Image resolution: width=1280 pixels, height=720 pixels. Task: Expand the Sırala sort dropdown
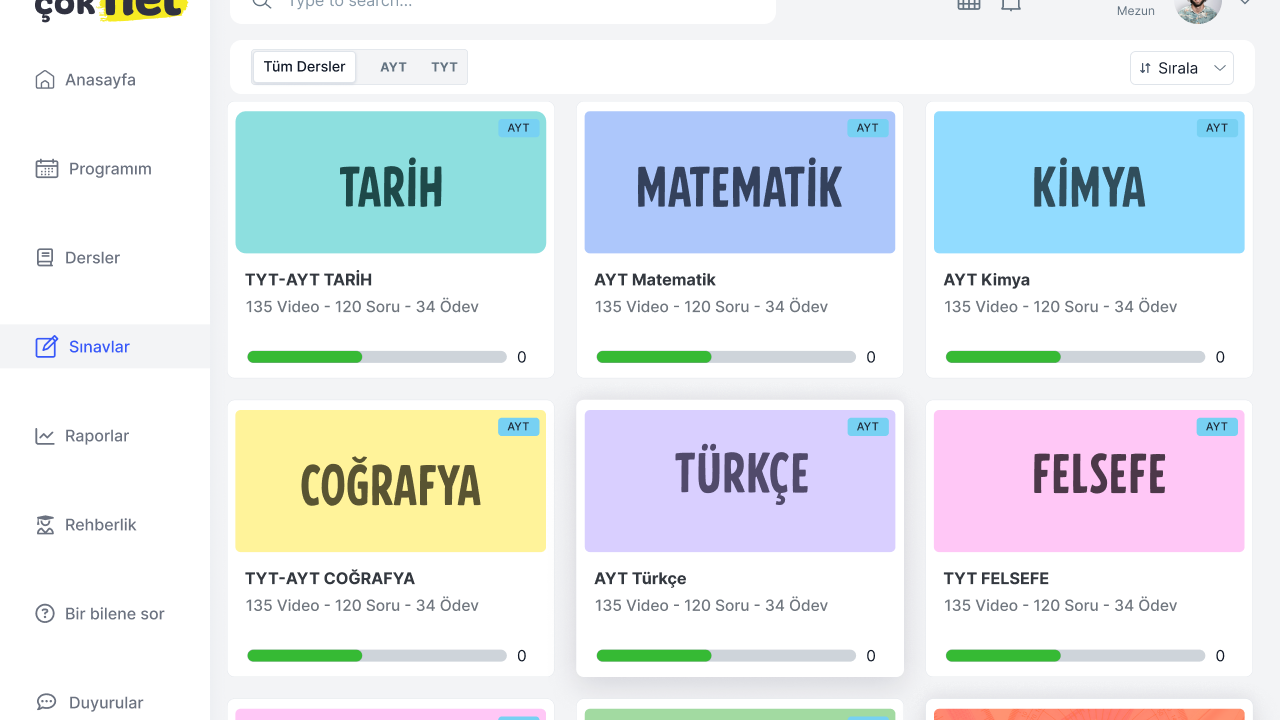point(1182,68)
